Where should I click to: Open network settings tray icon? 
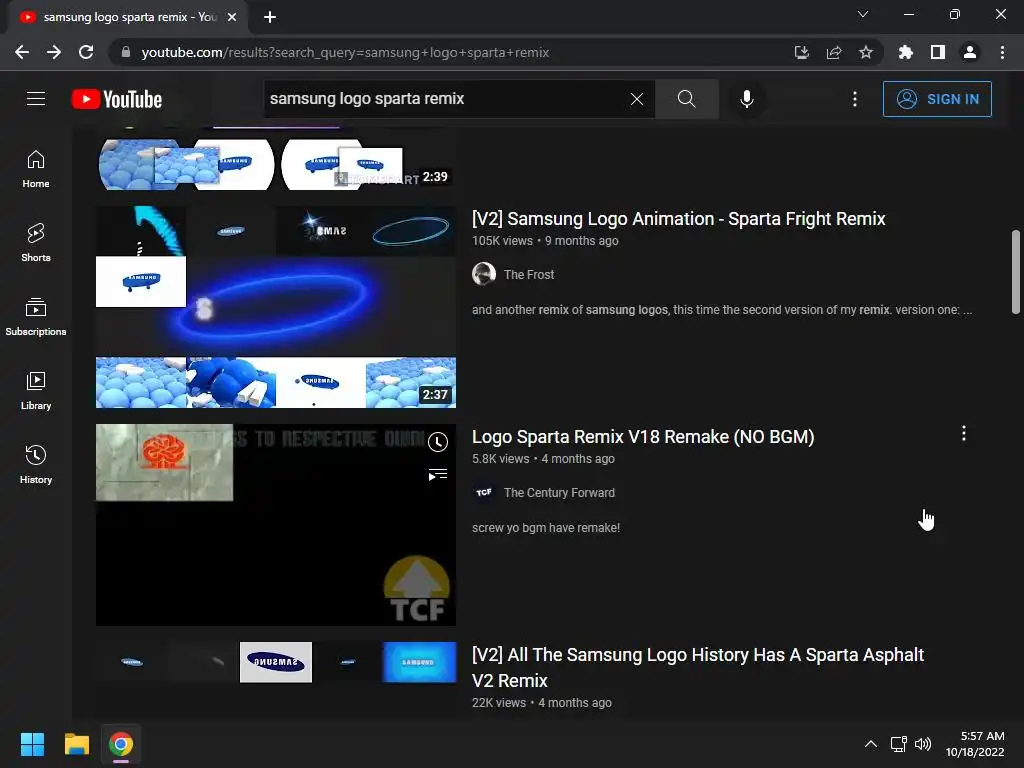pyautogui.click(x=899, y=744)
